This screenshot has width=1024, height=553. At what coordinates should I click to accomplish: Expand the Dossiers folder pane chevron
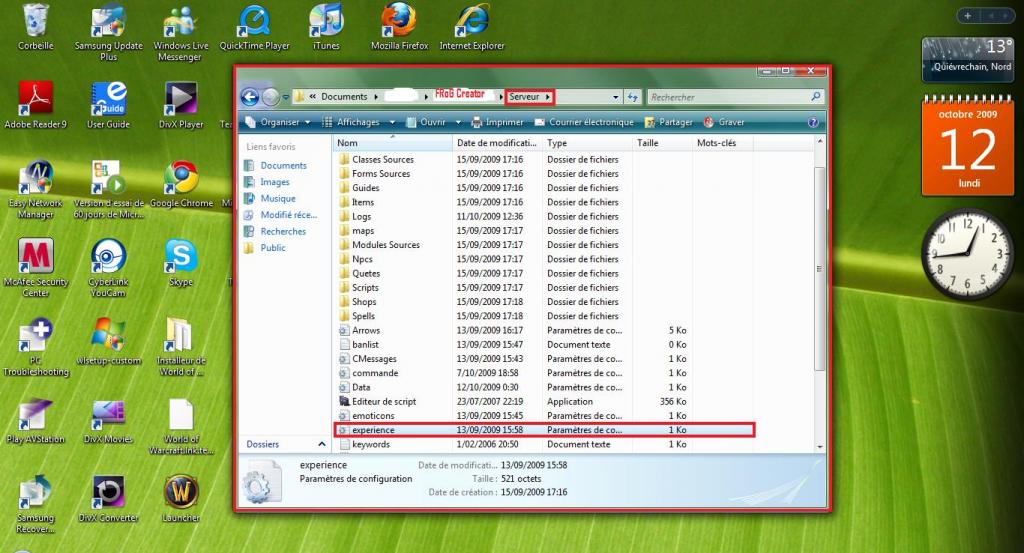(x=321, y=444)
